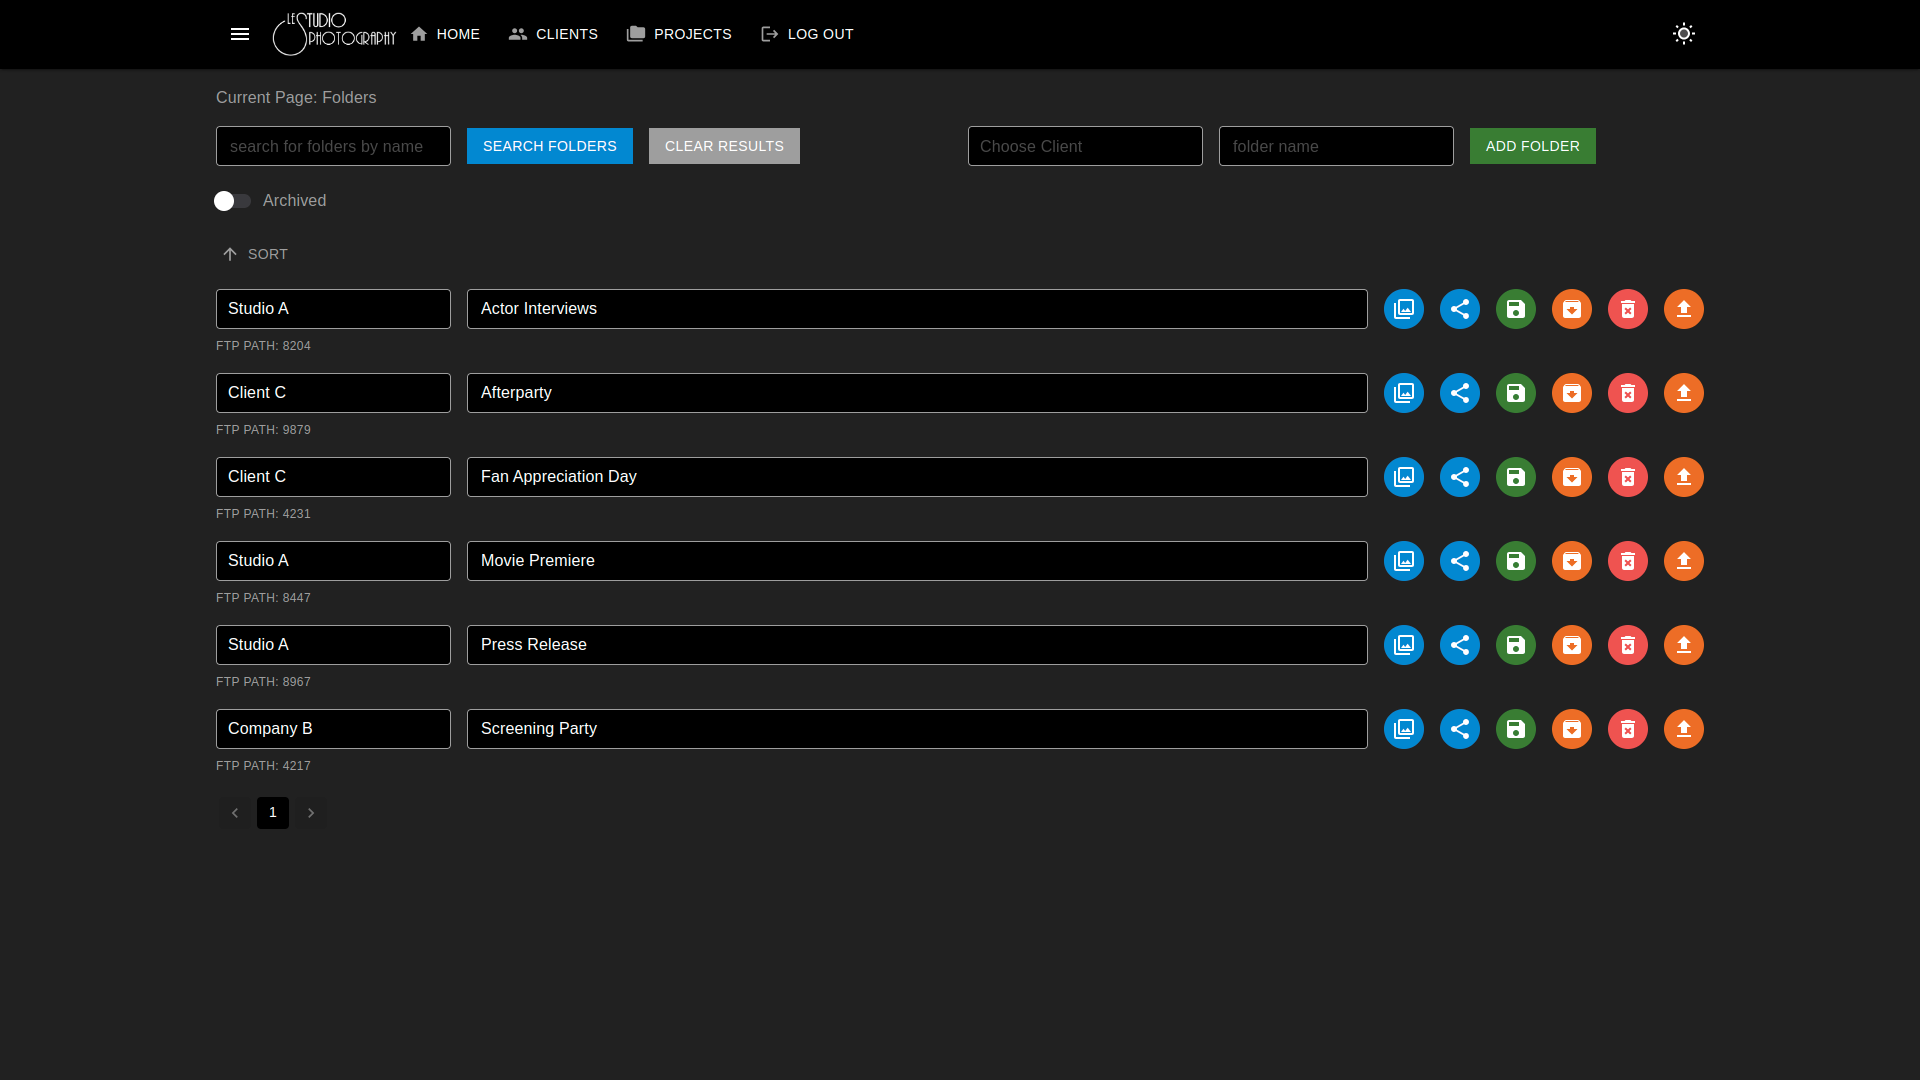Open the hamburger navigation menu
This screenshot has height=1080, width=1920.
240,34
